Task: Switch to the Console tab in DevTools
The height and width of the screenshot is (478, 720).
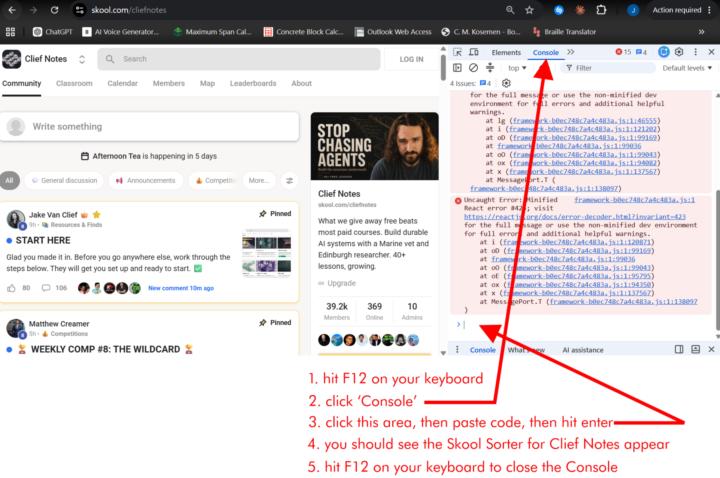Action: [546, 52]
